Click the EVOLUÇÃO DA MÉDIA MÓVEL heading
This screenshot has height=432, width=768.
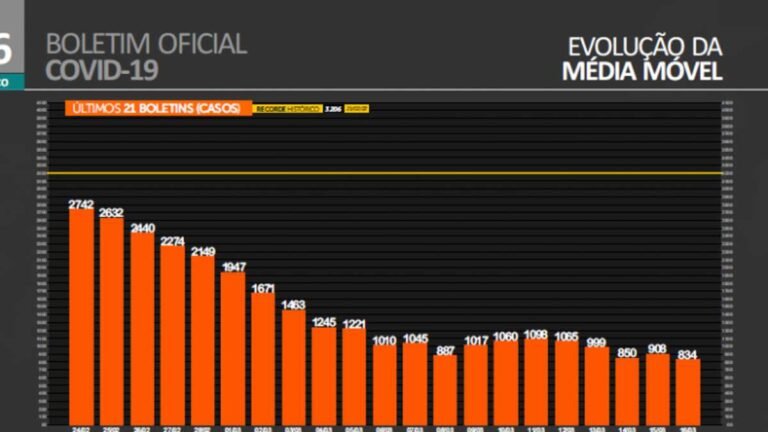tap(643, 58)
